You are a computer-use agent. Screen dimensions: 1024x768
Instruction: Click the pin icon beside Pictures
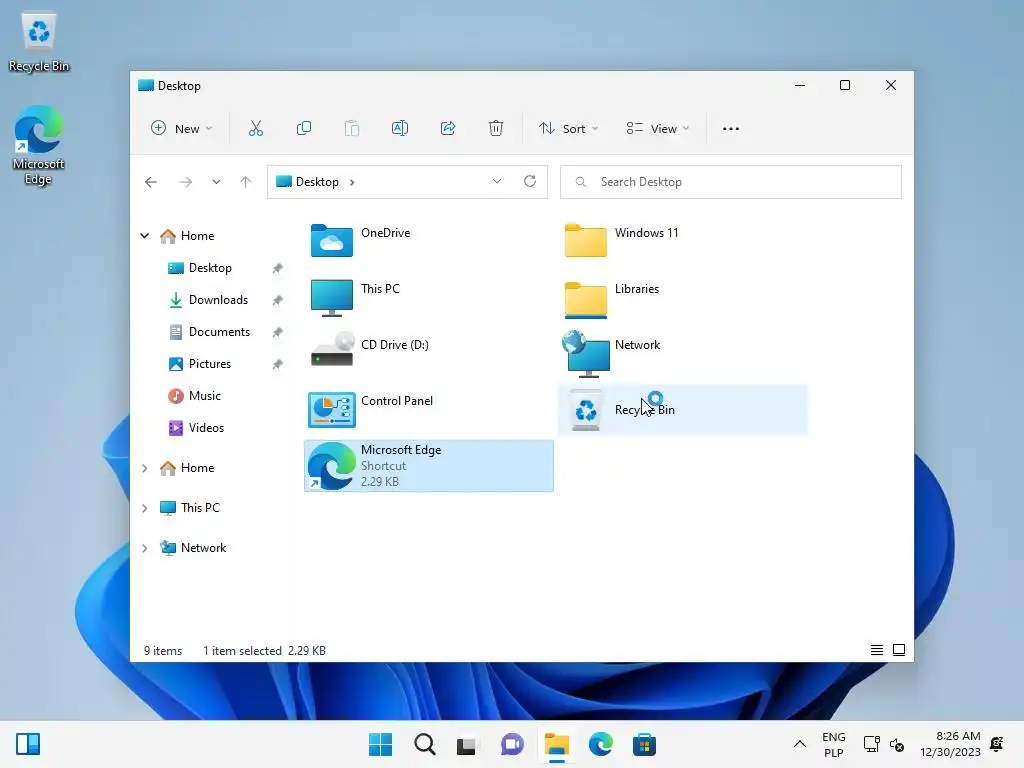click(x=278, y=364)
